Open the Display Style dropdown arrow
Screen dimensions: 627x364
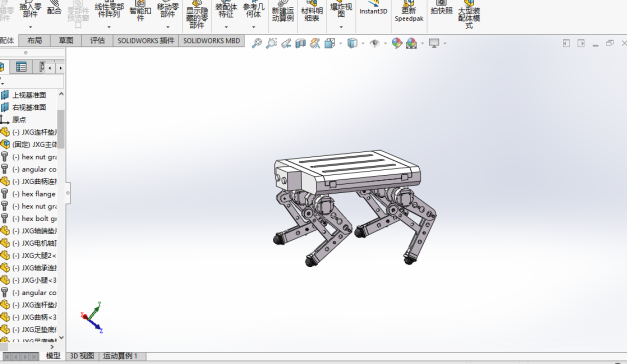point(363,43)
